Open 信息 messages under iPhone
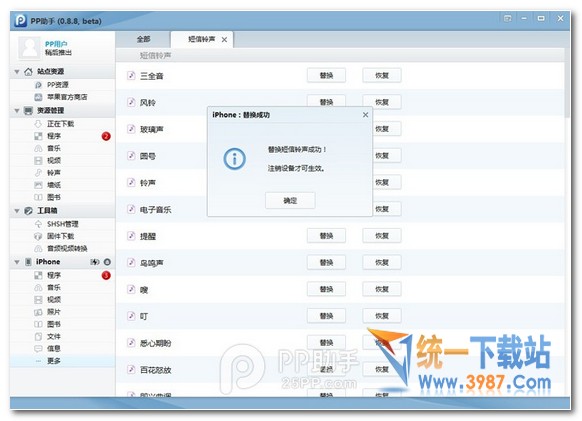The height and width of the screenshot is (421, 582). pyautogui.click(x=54, y=349)
